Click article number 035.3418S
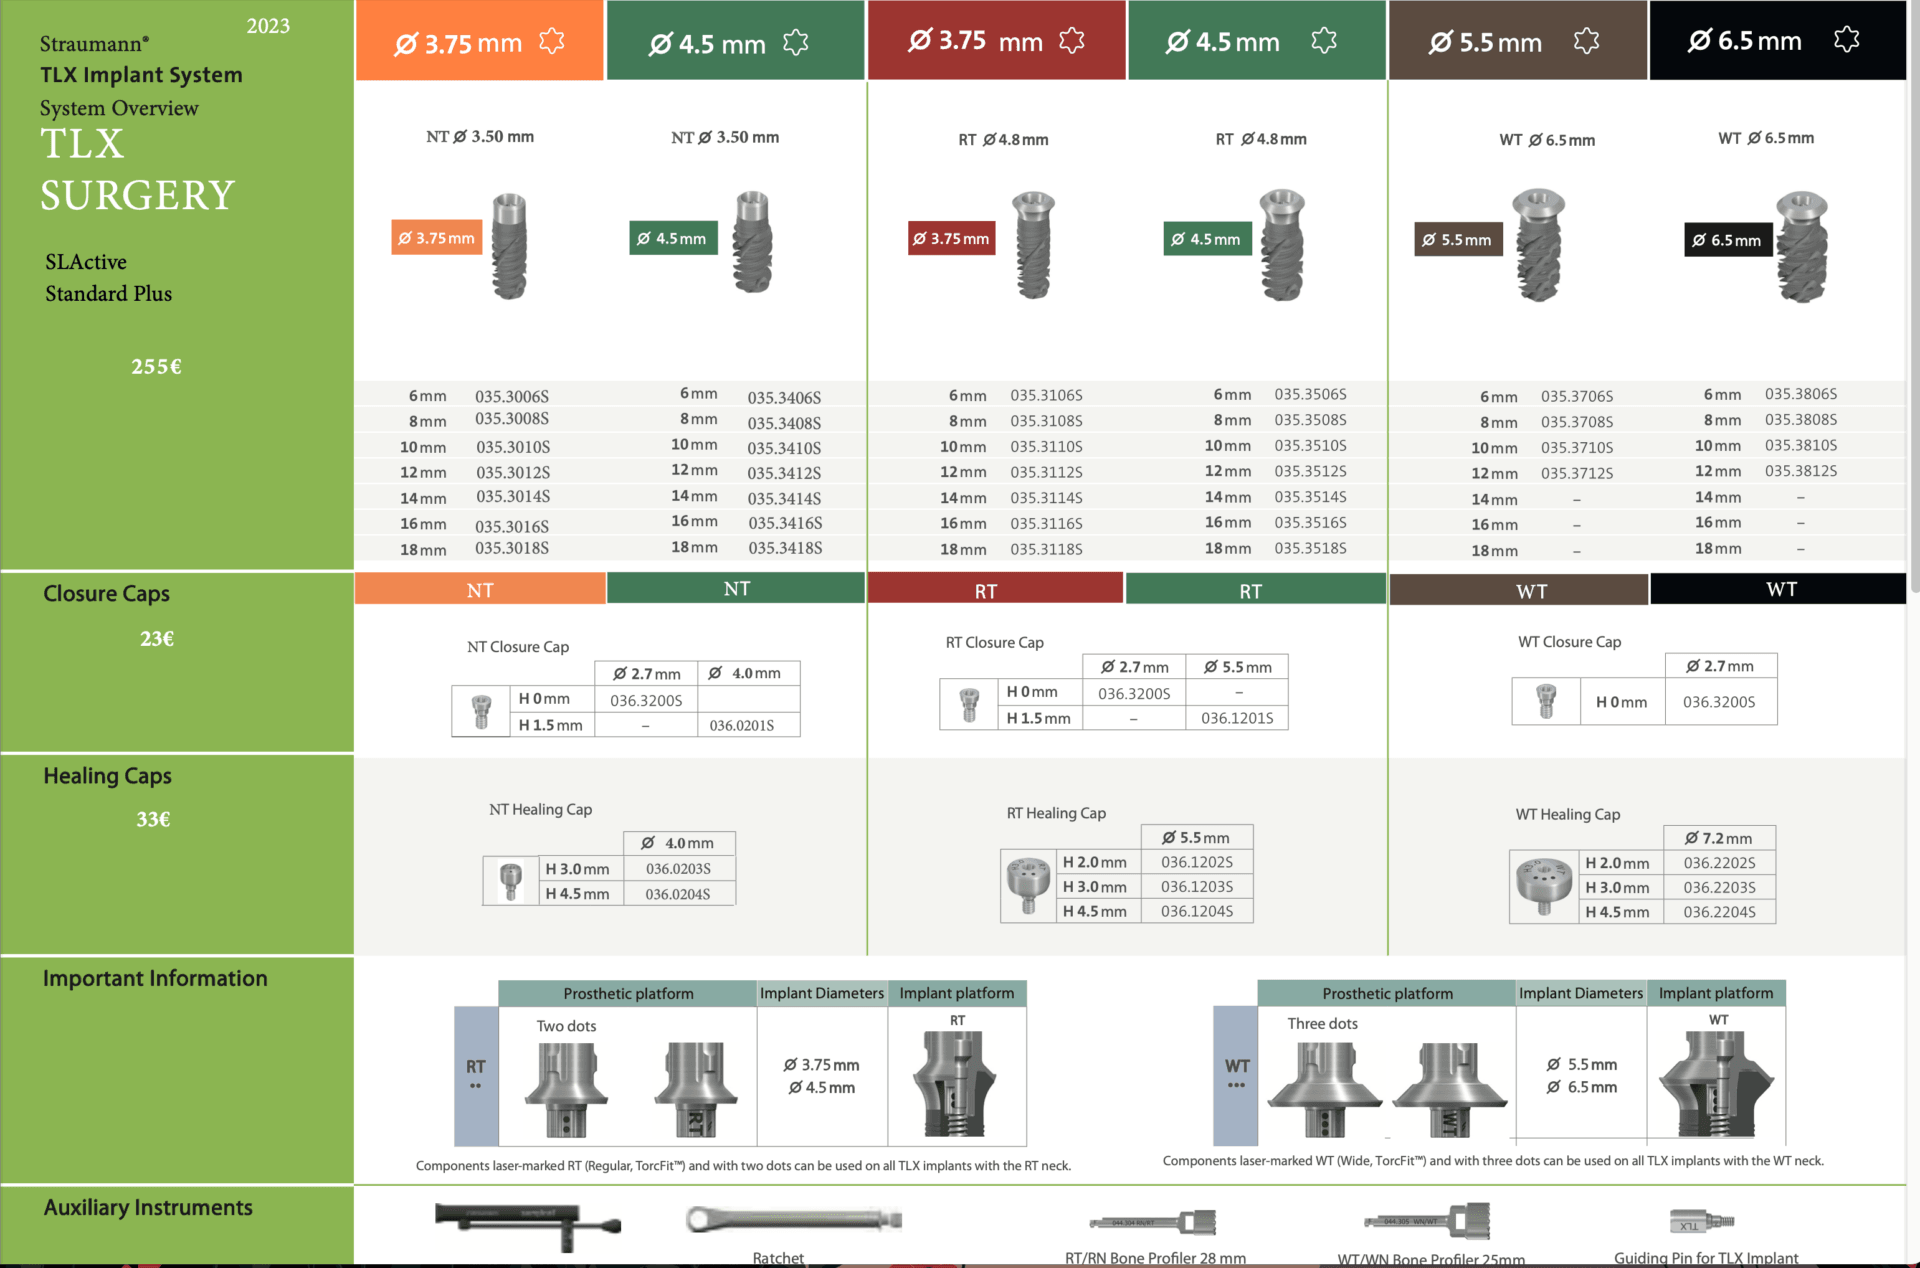 (x=785, y=548)
